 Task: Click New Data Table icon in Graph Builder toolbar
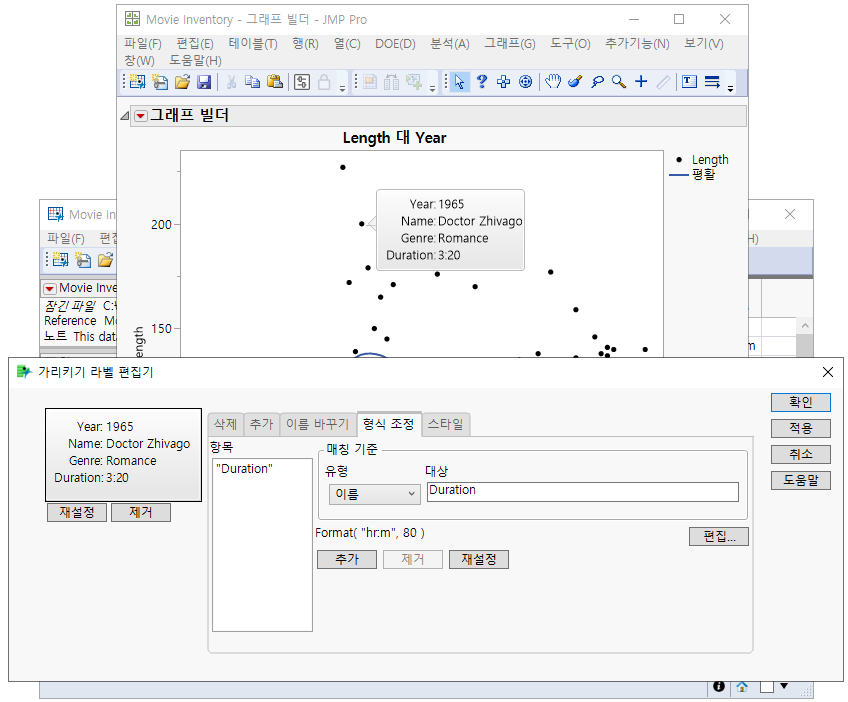137,82
